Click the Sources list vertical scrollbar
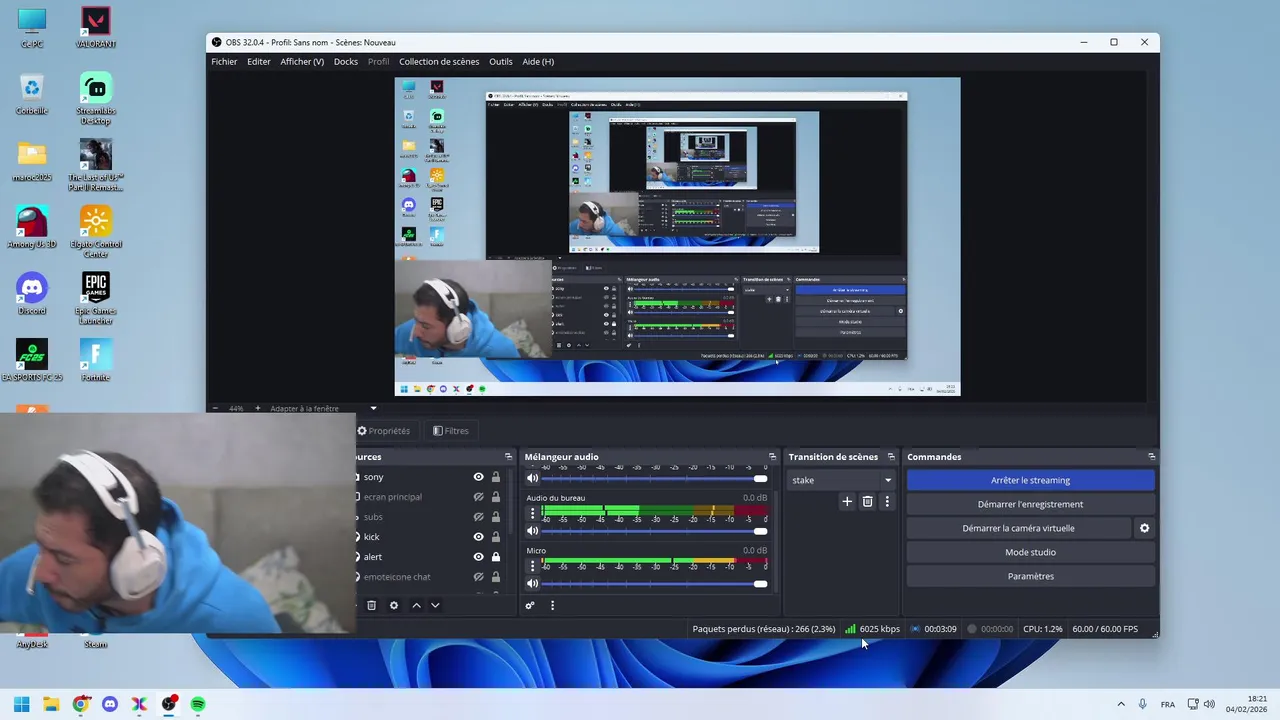Image resolution: width=1280 pixels, height=720 pixels. [x=510, y=500]
